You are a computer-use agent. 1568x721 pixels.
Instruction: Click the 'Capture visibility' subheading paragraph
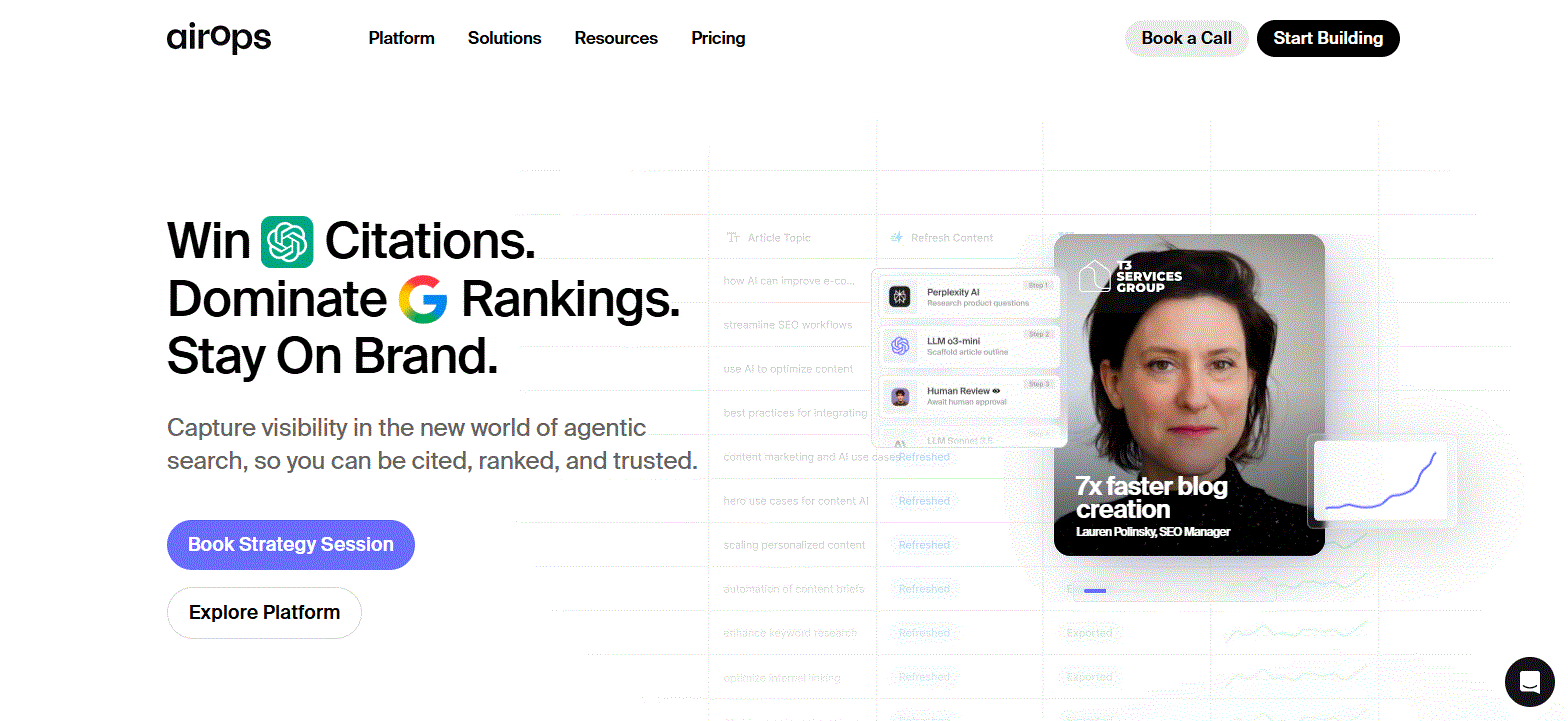point(432,444)
